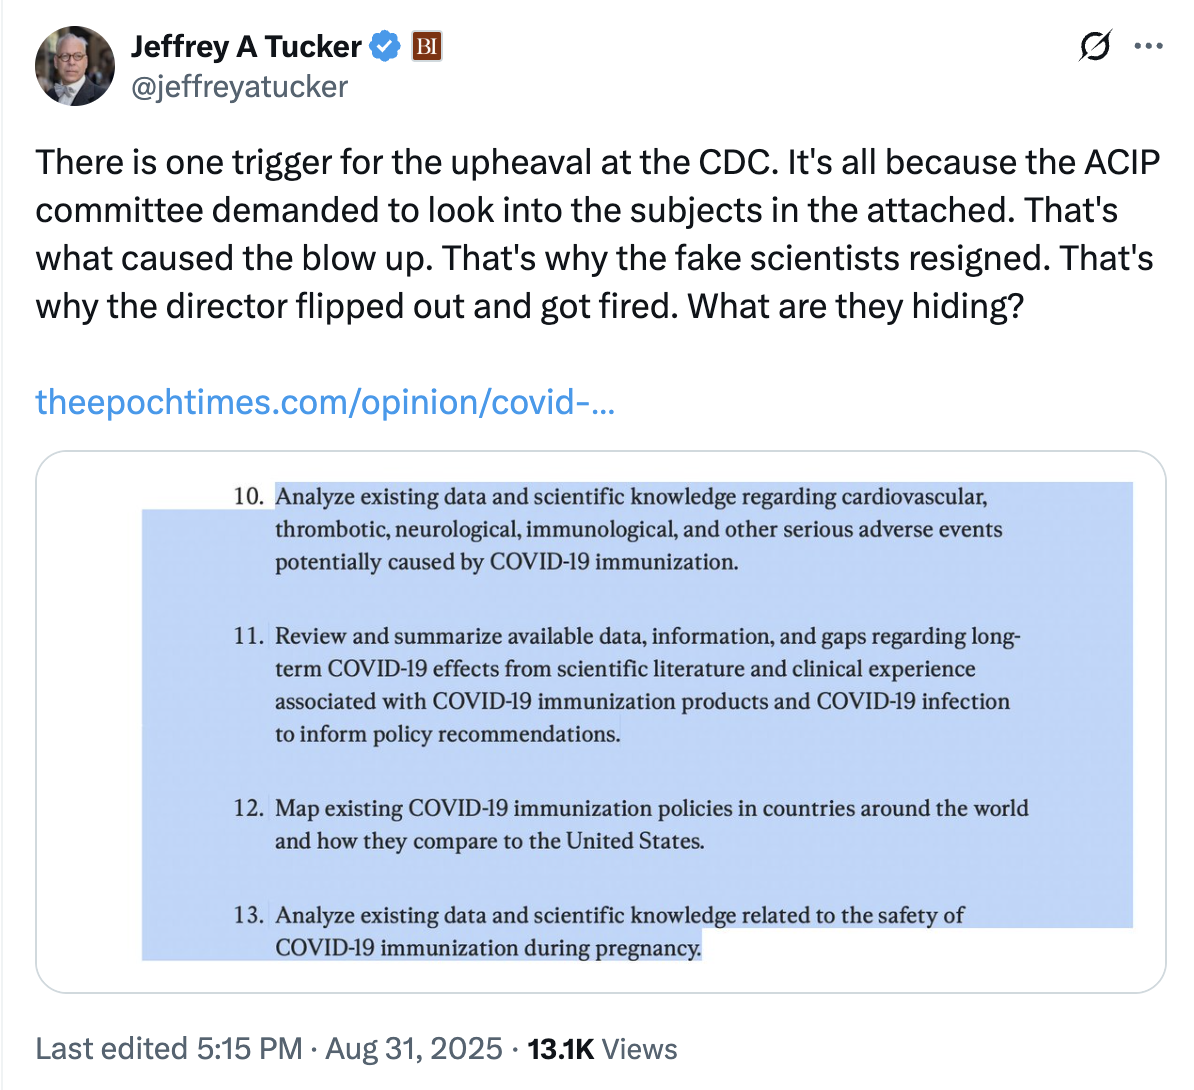Click the Aug 31, 2025 date
This screenshot has width=1194, height=1090.
coord(414,1048)
